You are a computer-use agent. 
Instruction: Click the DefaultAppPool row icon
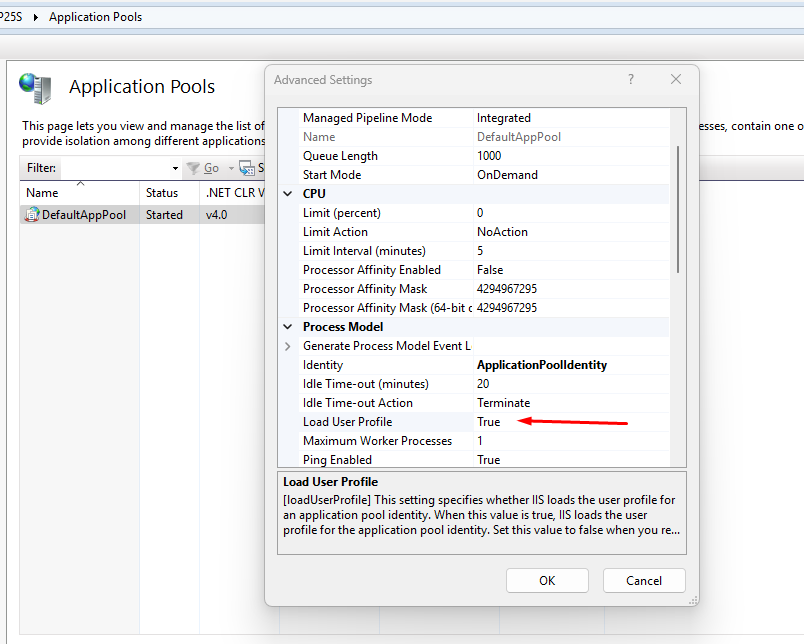point(32,214)
